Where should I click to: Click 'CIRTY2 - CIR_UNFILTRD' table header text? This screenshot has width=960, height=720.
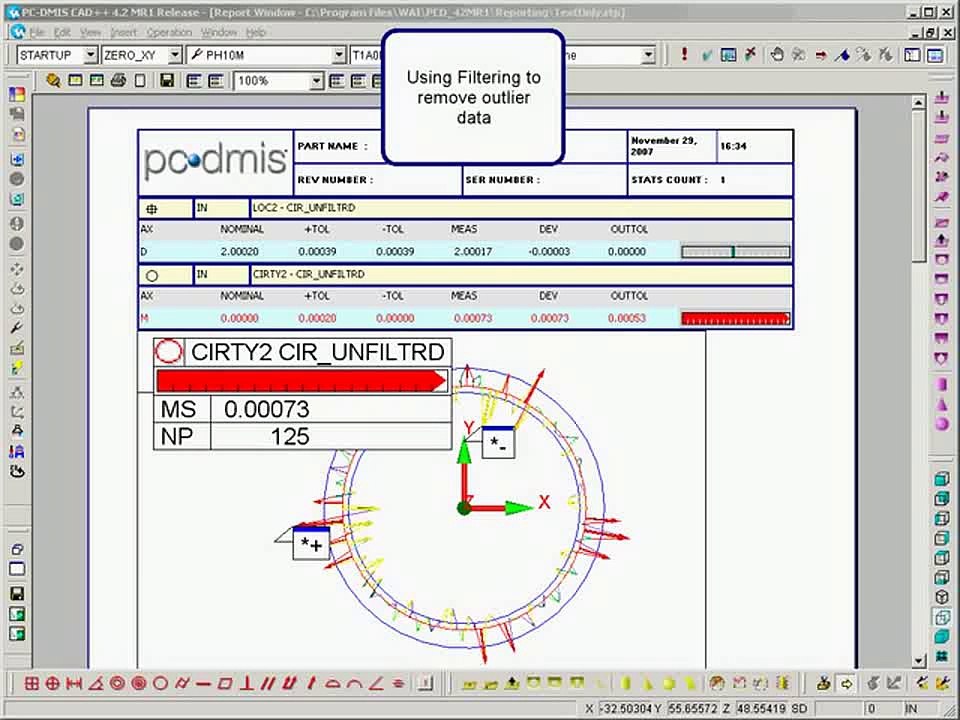pyautogui.click(x=309, y=274)
